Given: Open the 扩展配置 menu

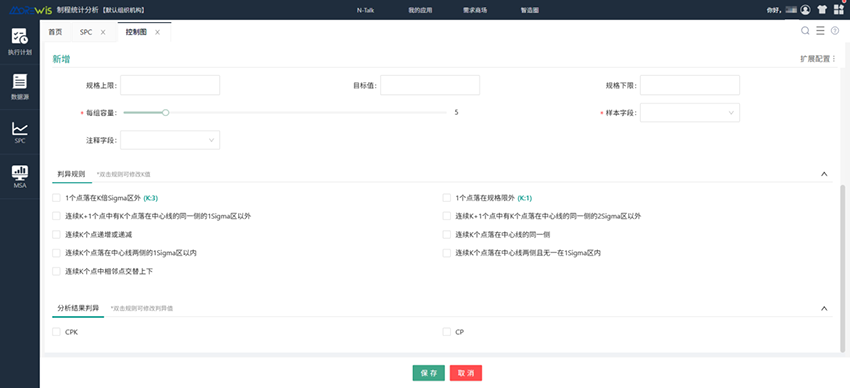Looking at the screenshot, I should [818, 59].
